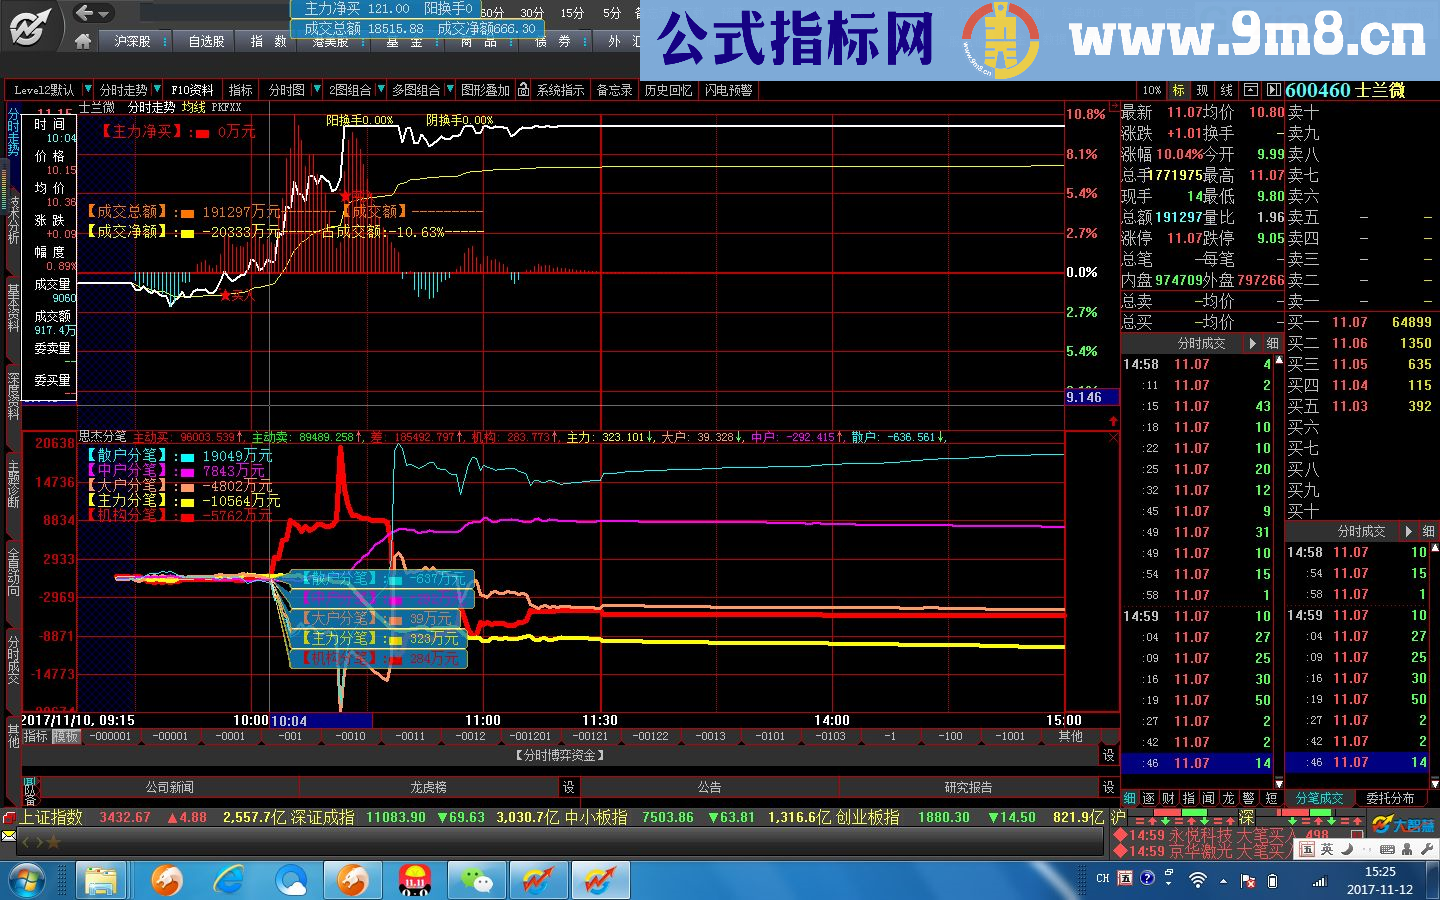1440x900 pixels.
Task: Click the 设 button after 龙虎榜
Action: click(x=568, y=787)
